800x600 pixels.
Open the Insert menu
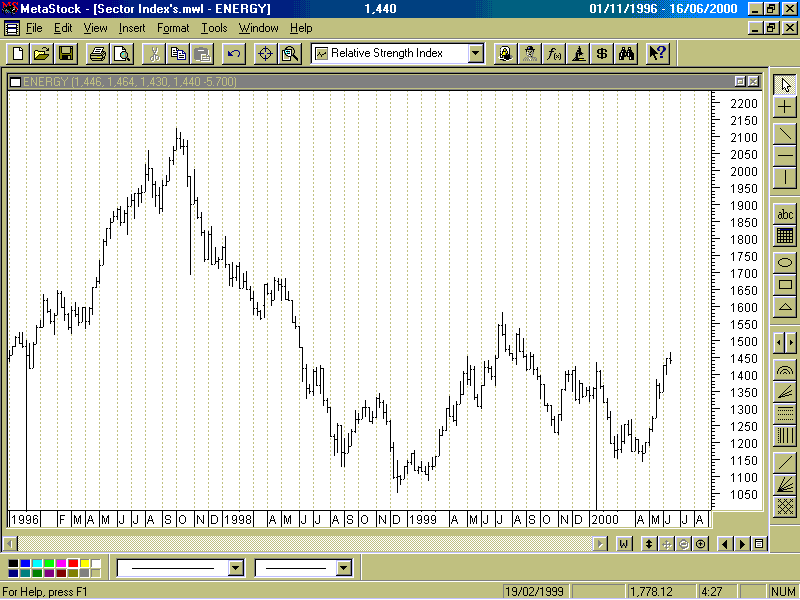point(132,28)
